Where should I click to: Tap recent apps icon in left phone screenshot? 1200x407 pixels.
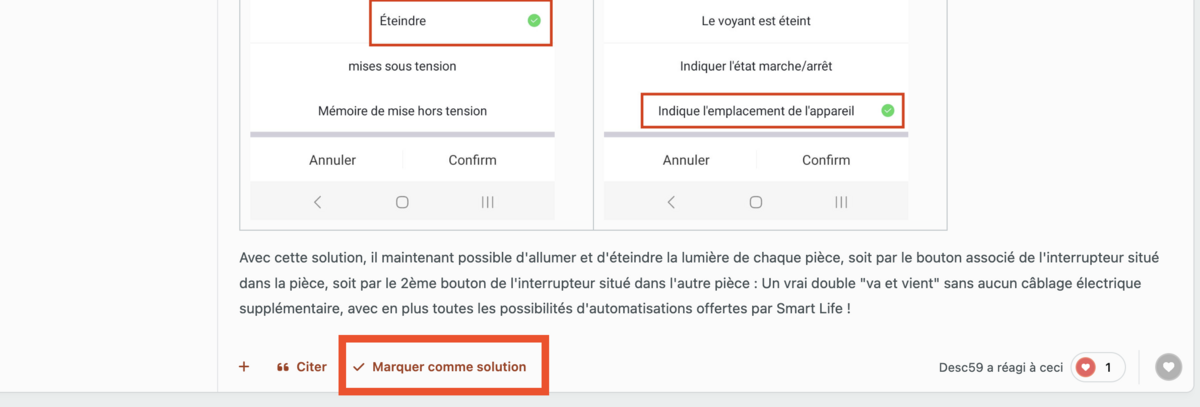487,202
